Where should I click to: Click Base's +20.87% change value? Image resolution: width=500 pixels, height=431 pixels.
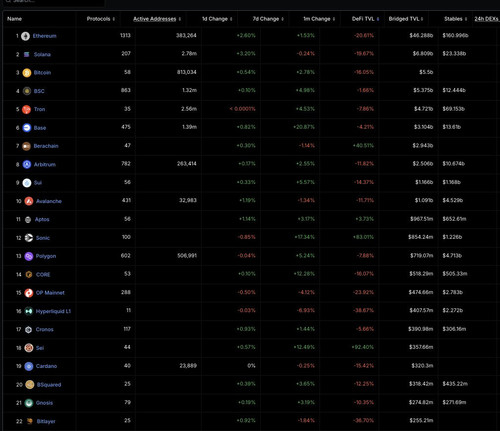point(304,127)
